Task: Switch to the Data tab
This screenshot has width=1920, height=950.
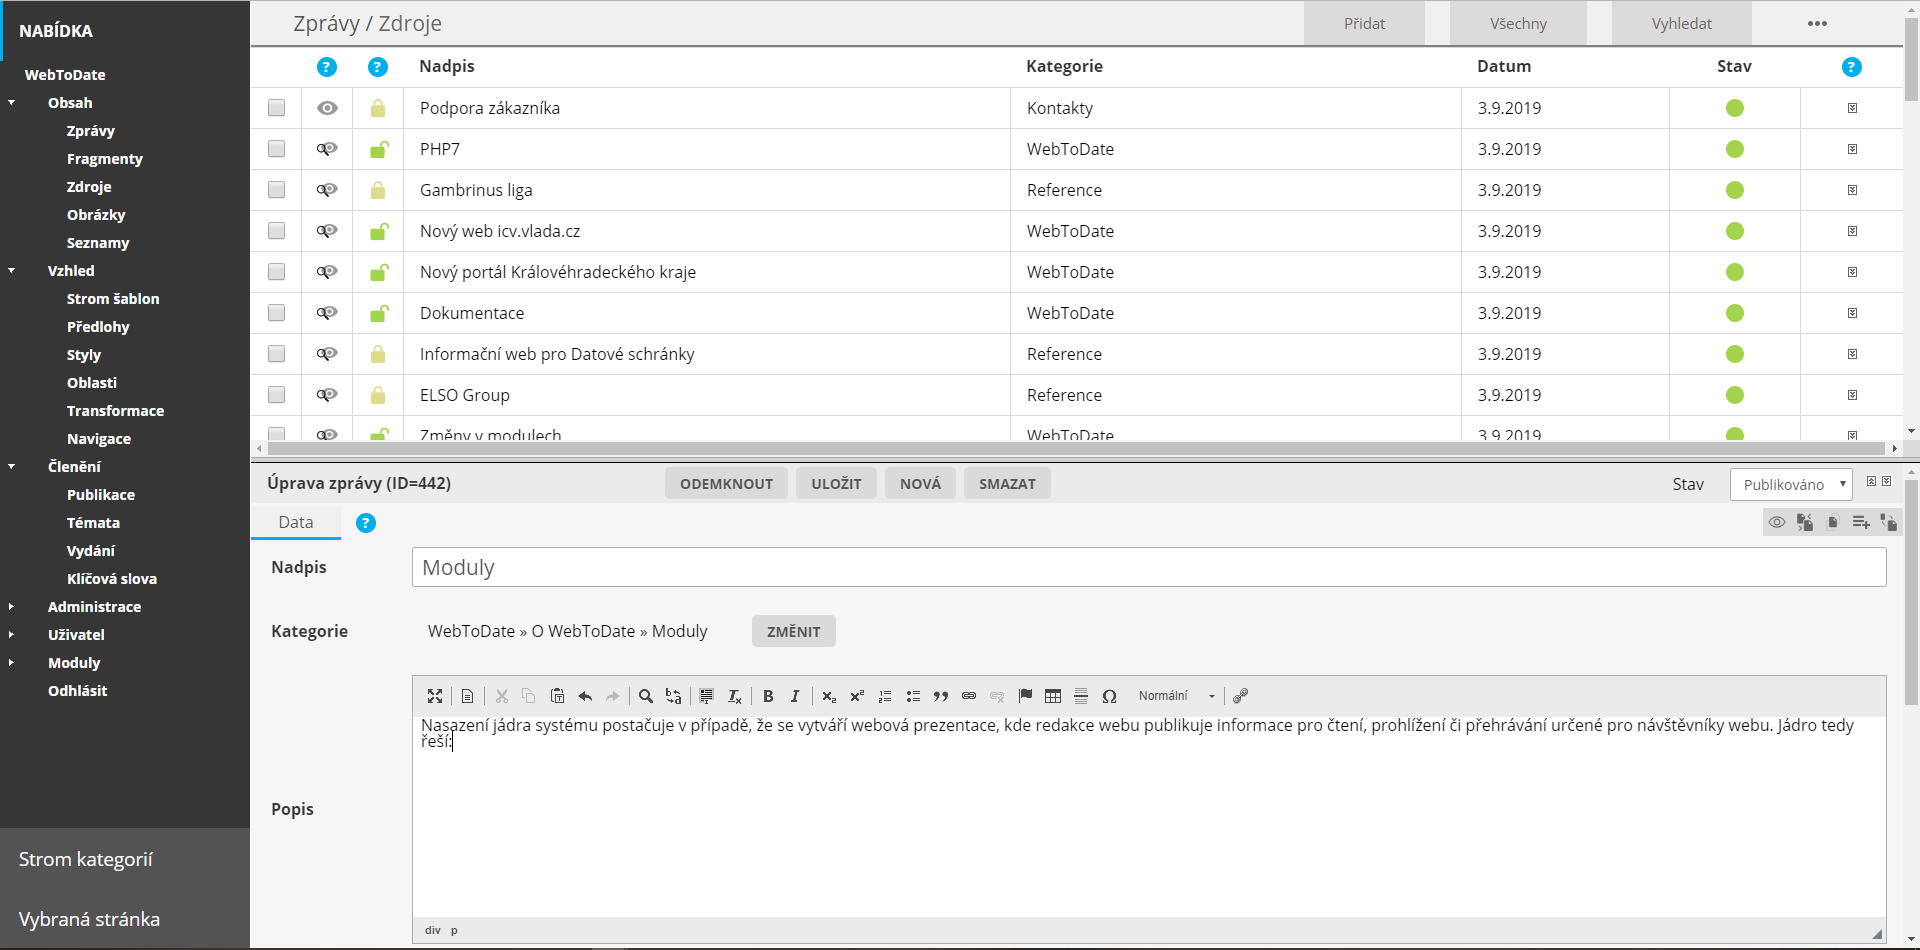Action: (296, 522)
